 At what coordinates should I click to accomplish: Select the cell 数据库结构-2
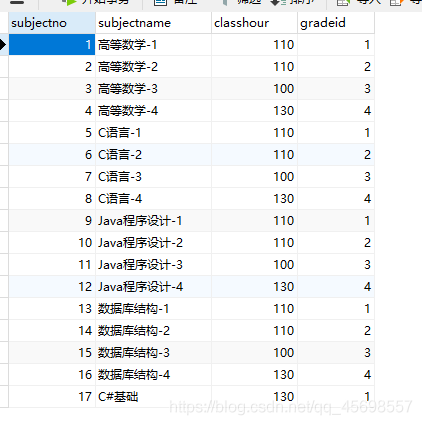[153, 331]
